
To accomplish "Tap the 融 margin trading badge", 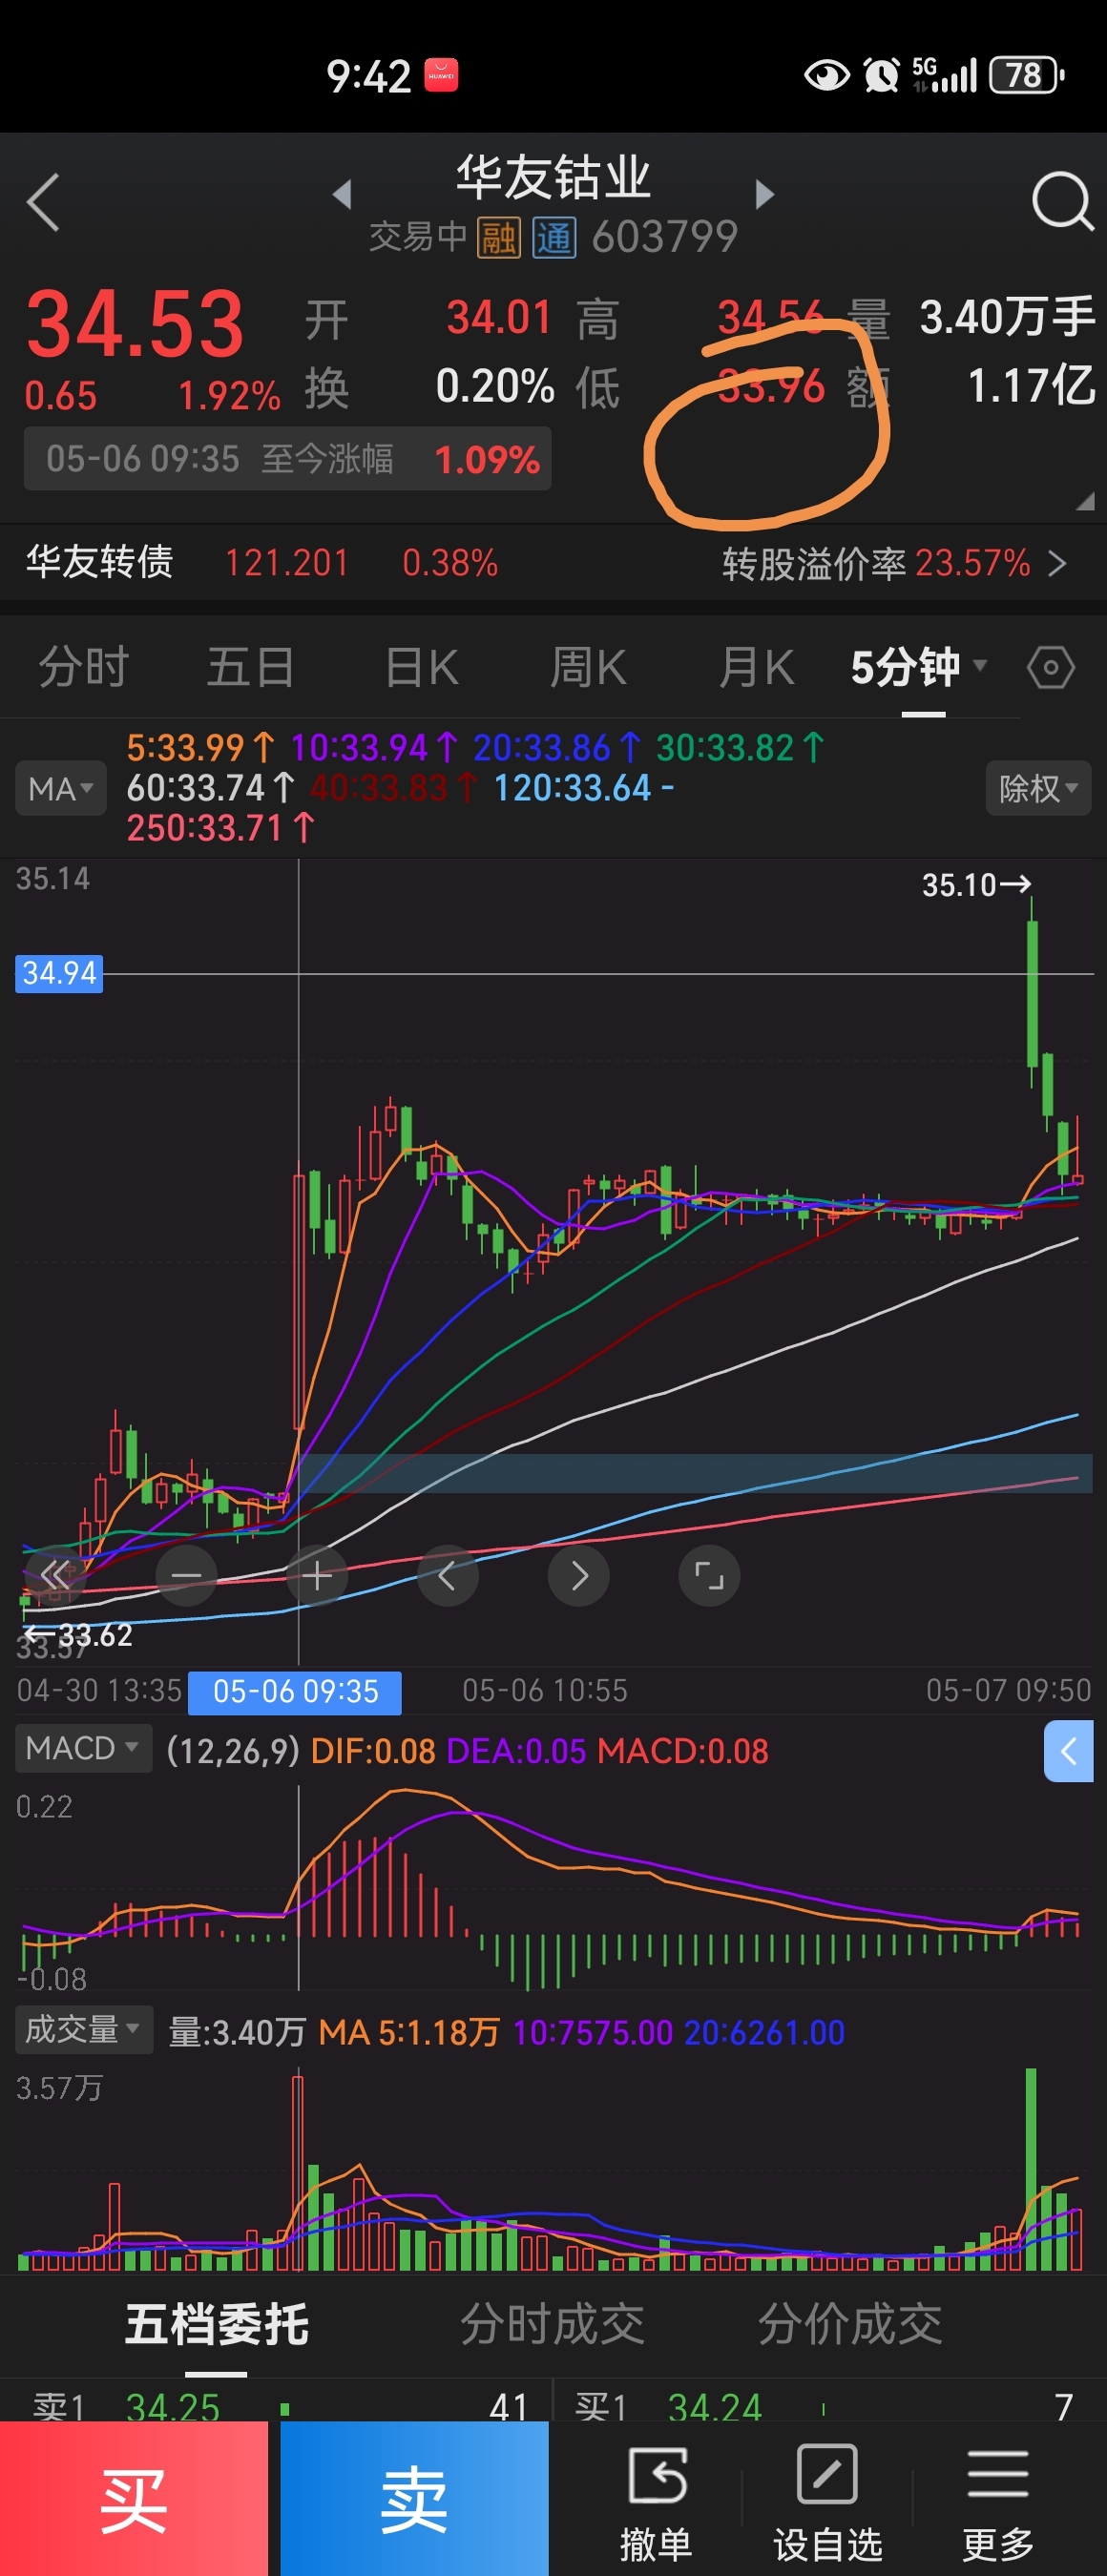I will [x=498, y=238].
